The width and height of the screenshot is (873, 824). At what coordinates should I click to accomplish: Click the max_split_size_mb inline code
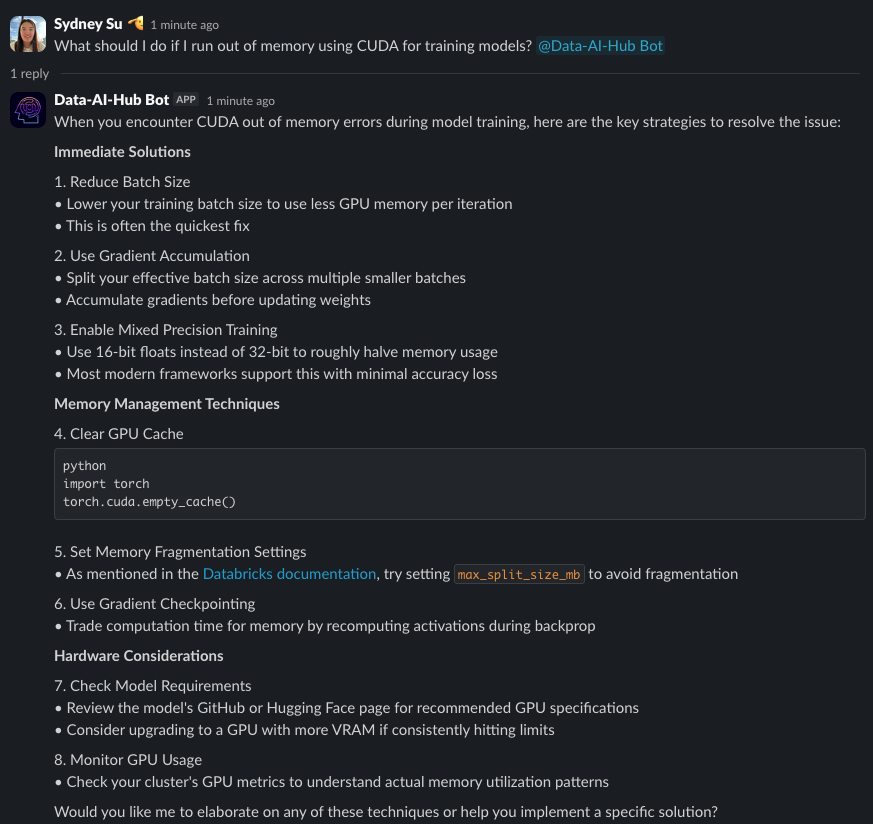519,574
